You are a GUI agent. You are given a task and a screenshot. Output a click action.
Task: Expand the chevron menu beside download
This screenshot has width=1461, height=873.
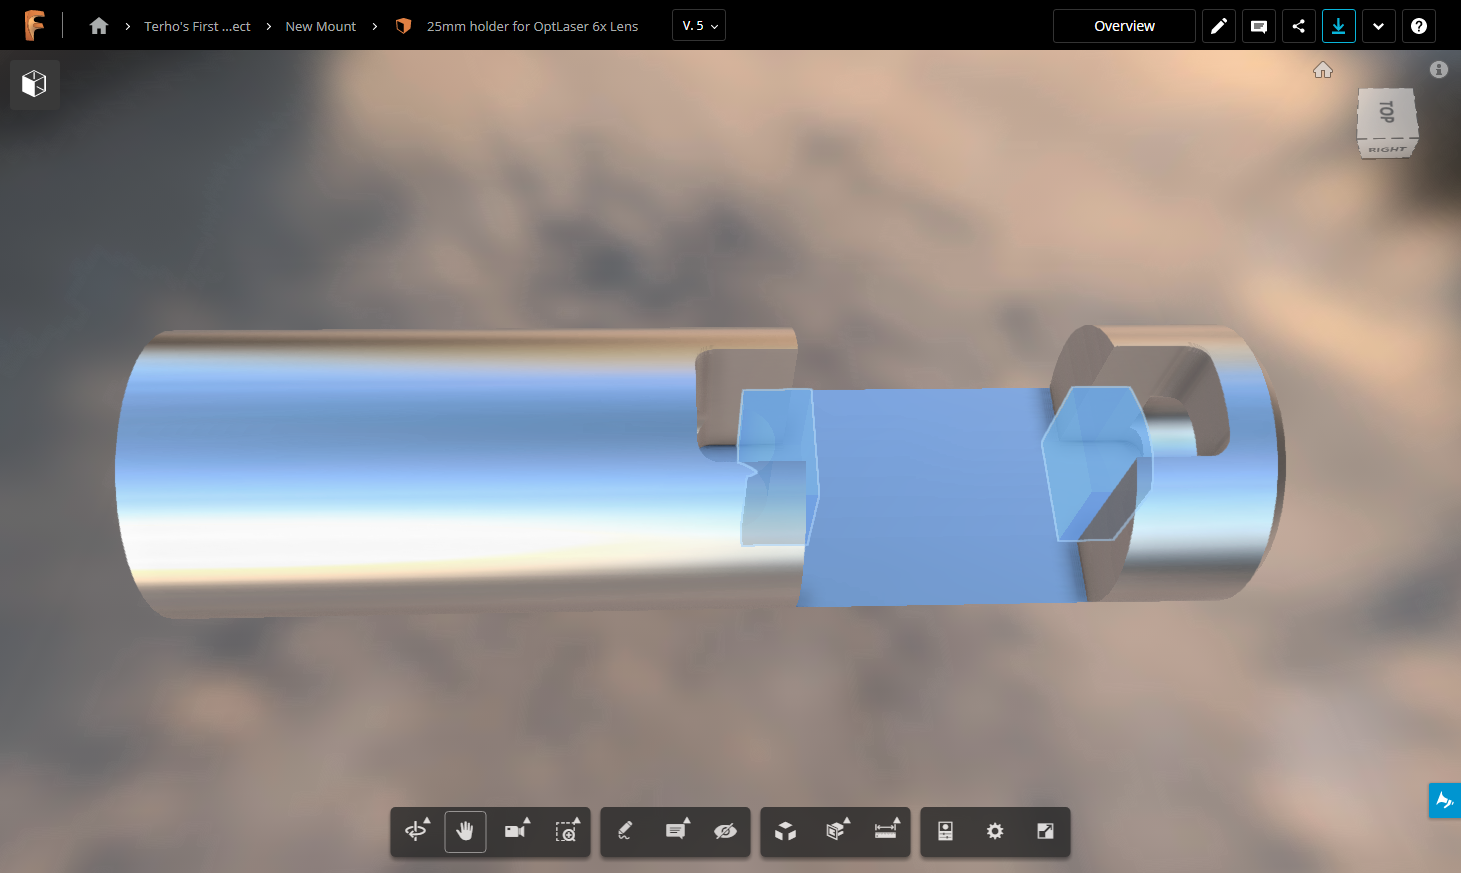pyautogui.click(x=1378, y=26)
